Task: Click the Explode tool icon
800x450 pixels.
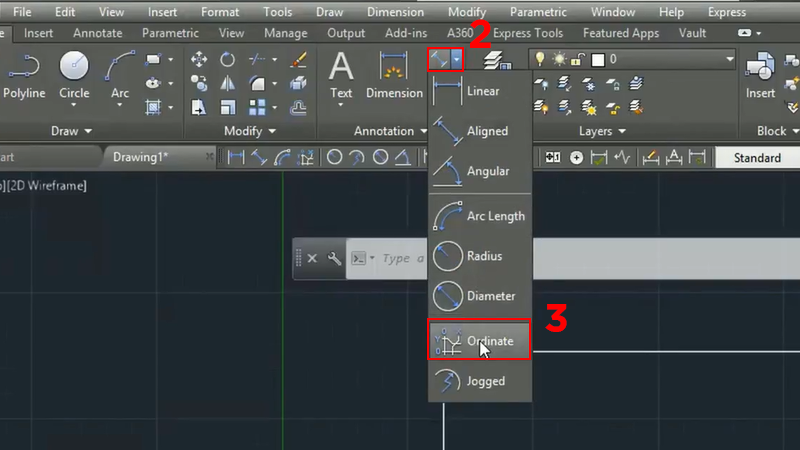Action: pos(298,83)
